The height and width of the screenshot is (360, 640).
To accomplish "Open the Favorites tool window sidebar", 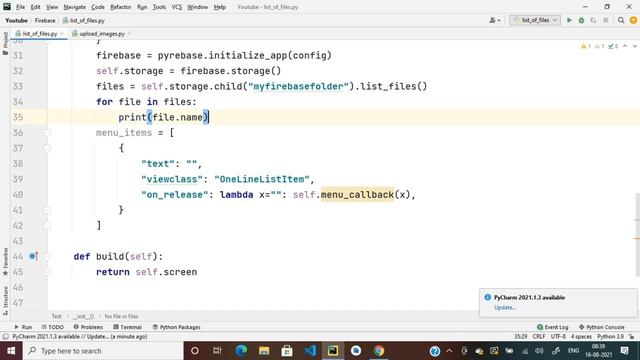I will click(x=5, y=261).
